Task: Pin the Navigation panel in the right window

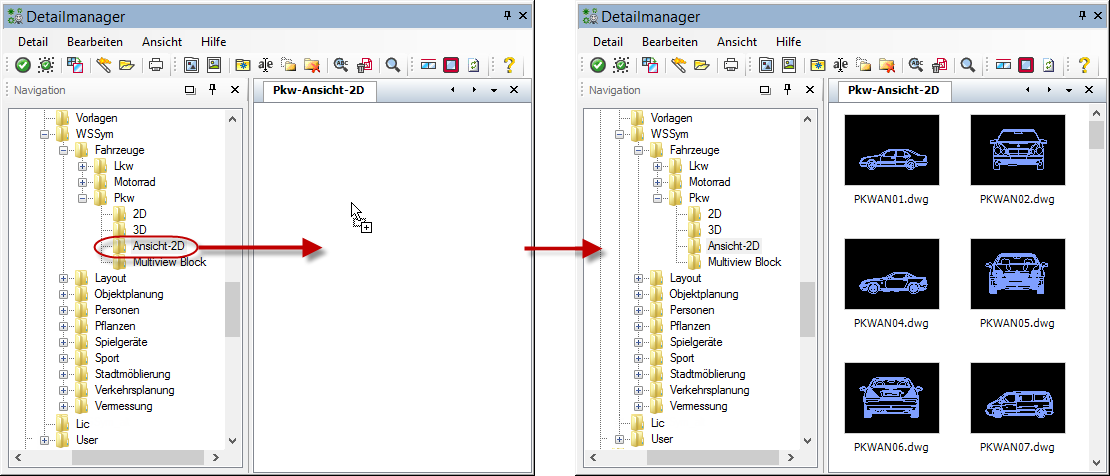Action: click(787, 90)
